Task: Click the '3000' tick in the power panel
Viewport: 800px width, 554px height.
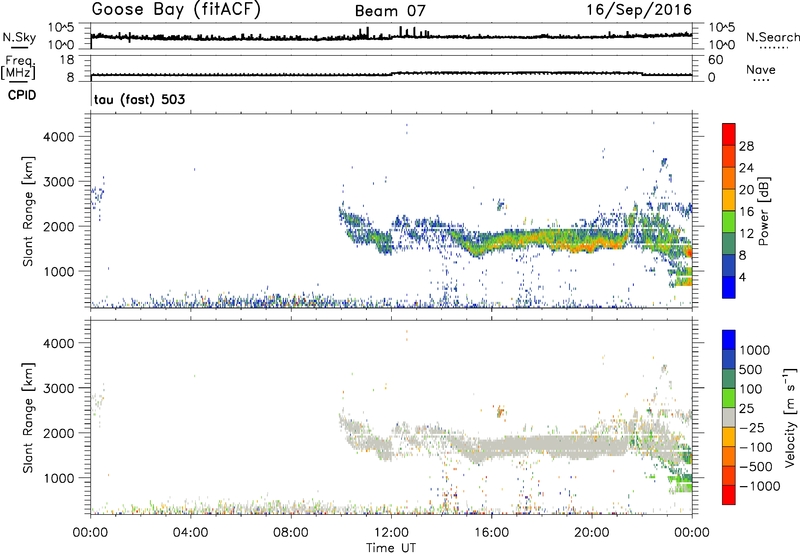Action: coord(59,182)
